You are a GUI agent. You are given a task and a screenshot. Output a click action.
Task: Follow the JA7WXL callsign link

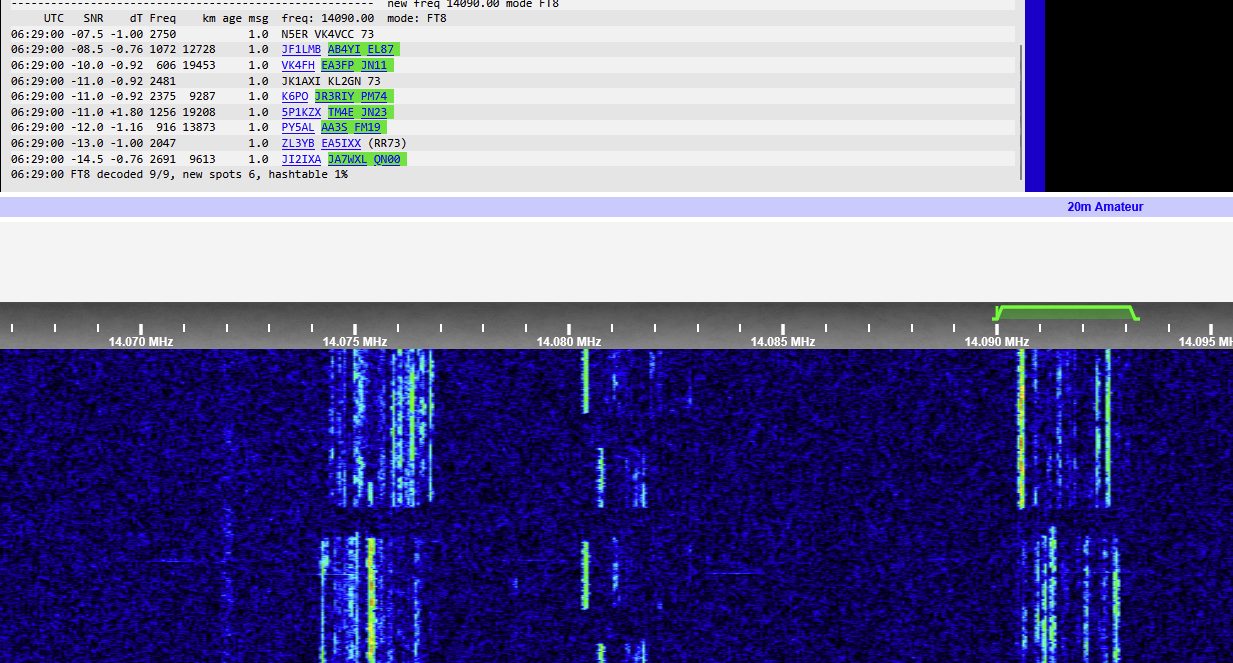tap(347, 159)
